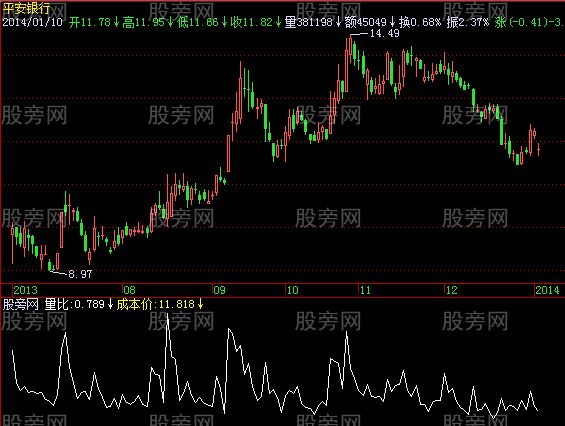Click the yellow arrow after 成本价:11.818
This screenshot has width=565, height=426.
201,304
